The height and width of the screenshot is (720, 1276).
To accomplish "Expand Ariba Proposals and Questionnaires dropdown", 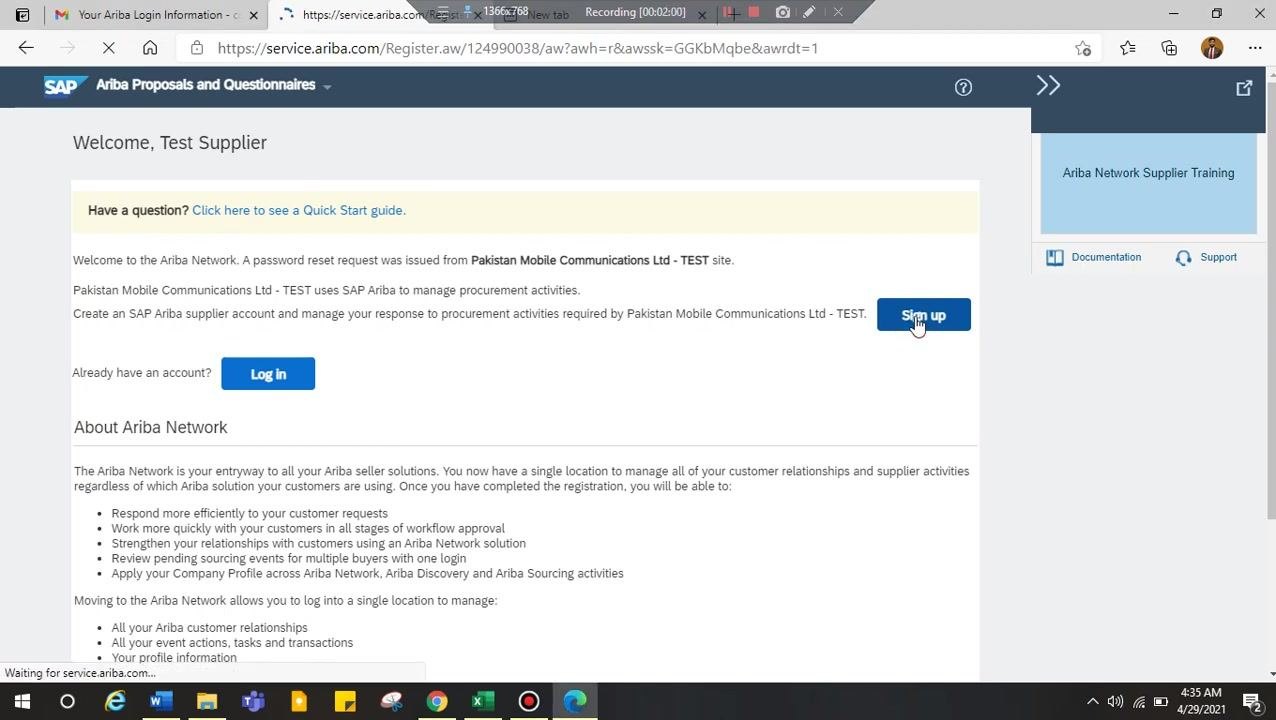I will (x=327, y=86).
